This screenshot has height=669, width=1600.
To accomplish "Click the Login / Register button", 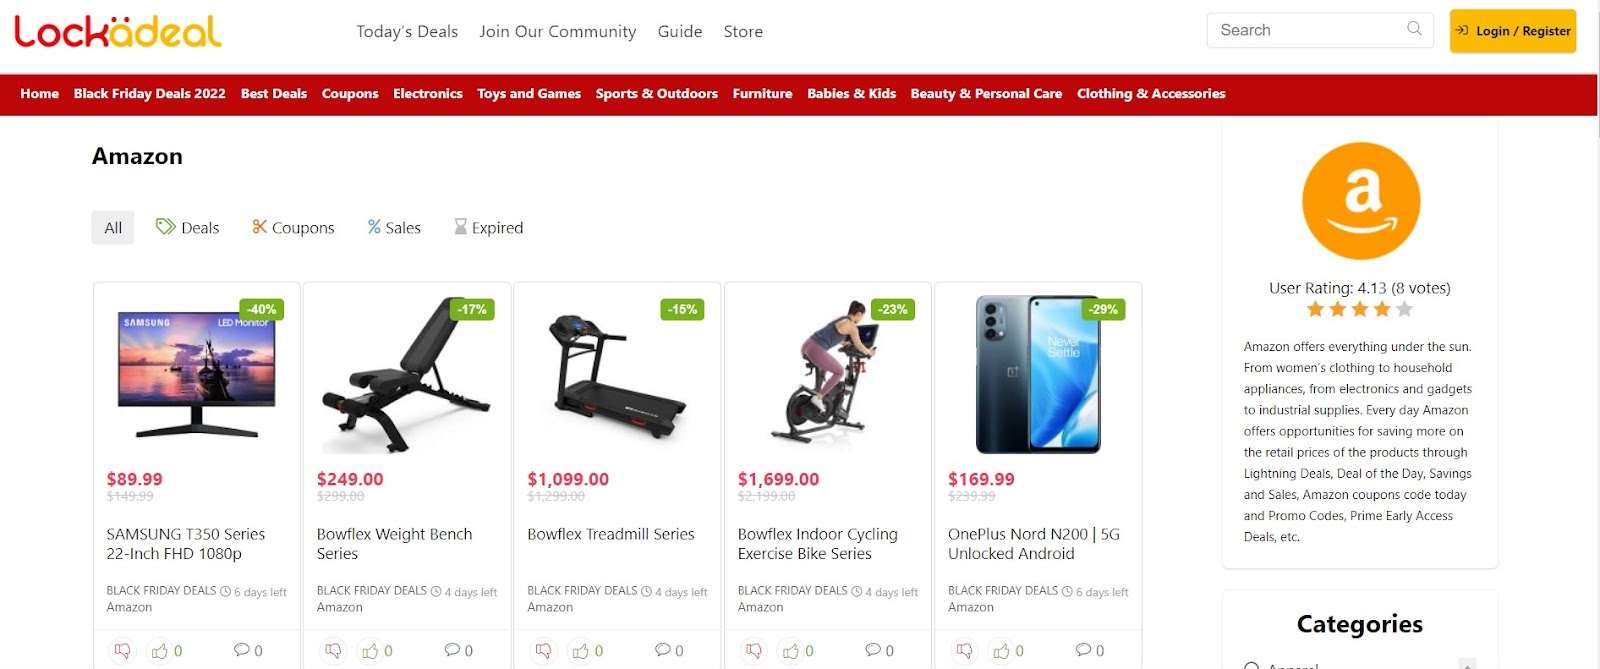I will [1513, 31].
